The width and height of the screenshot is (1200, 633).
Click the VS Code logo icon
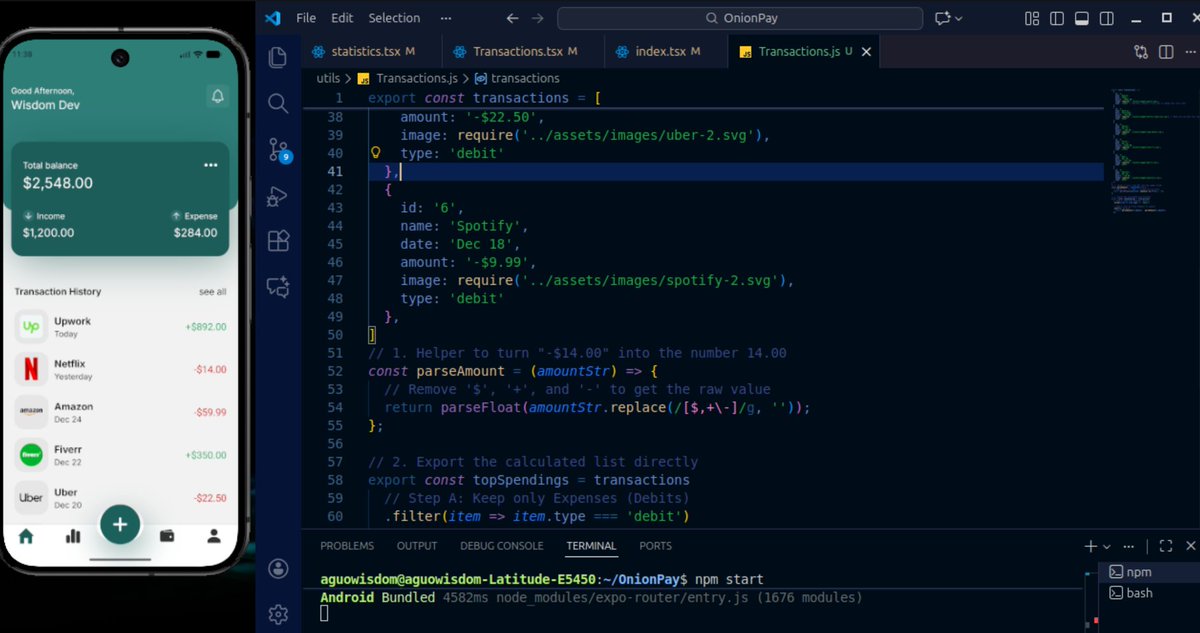[x=273, y=18]
